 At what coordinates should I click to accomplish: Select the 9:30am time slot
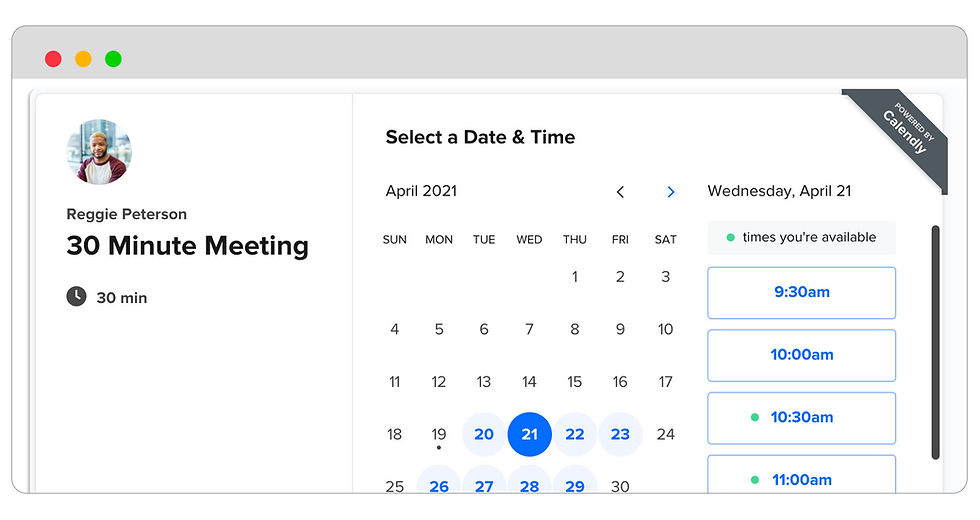coord(801,292)
